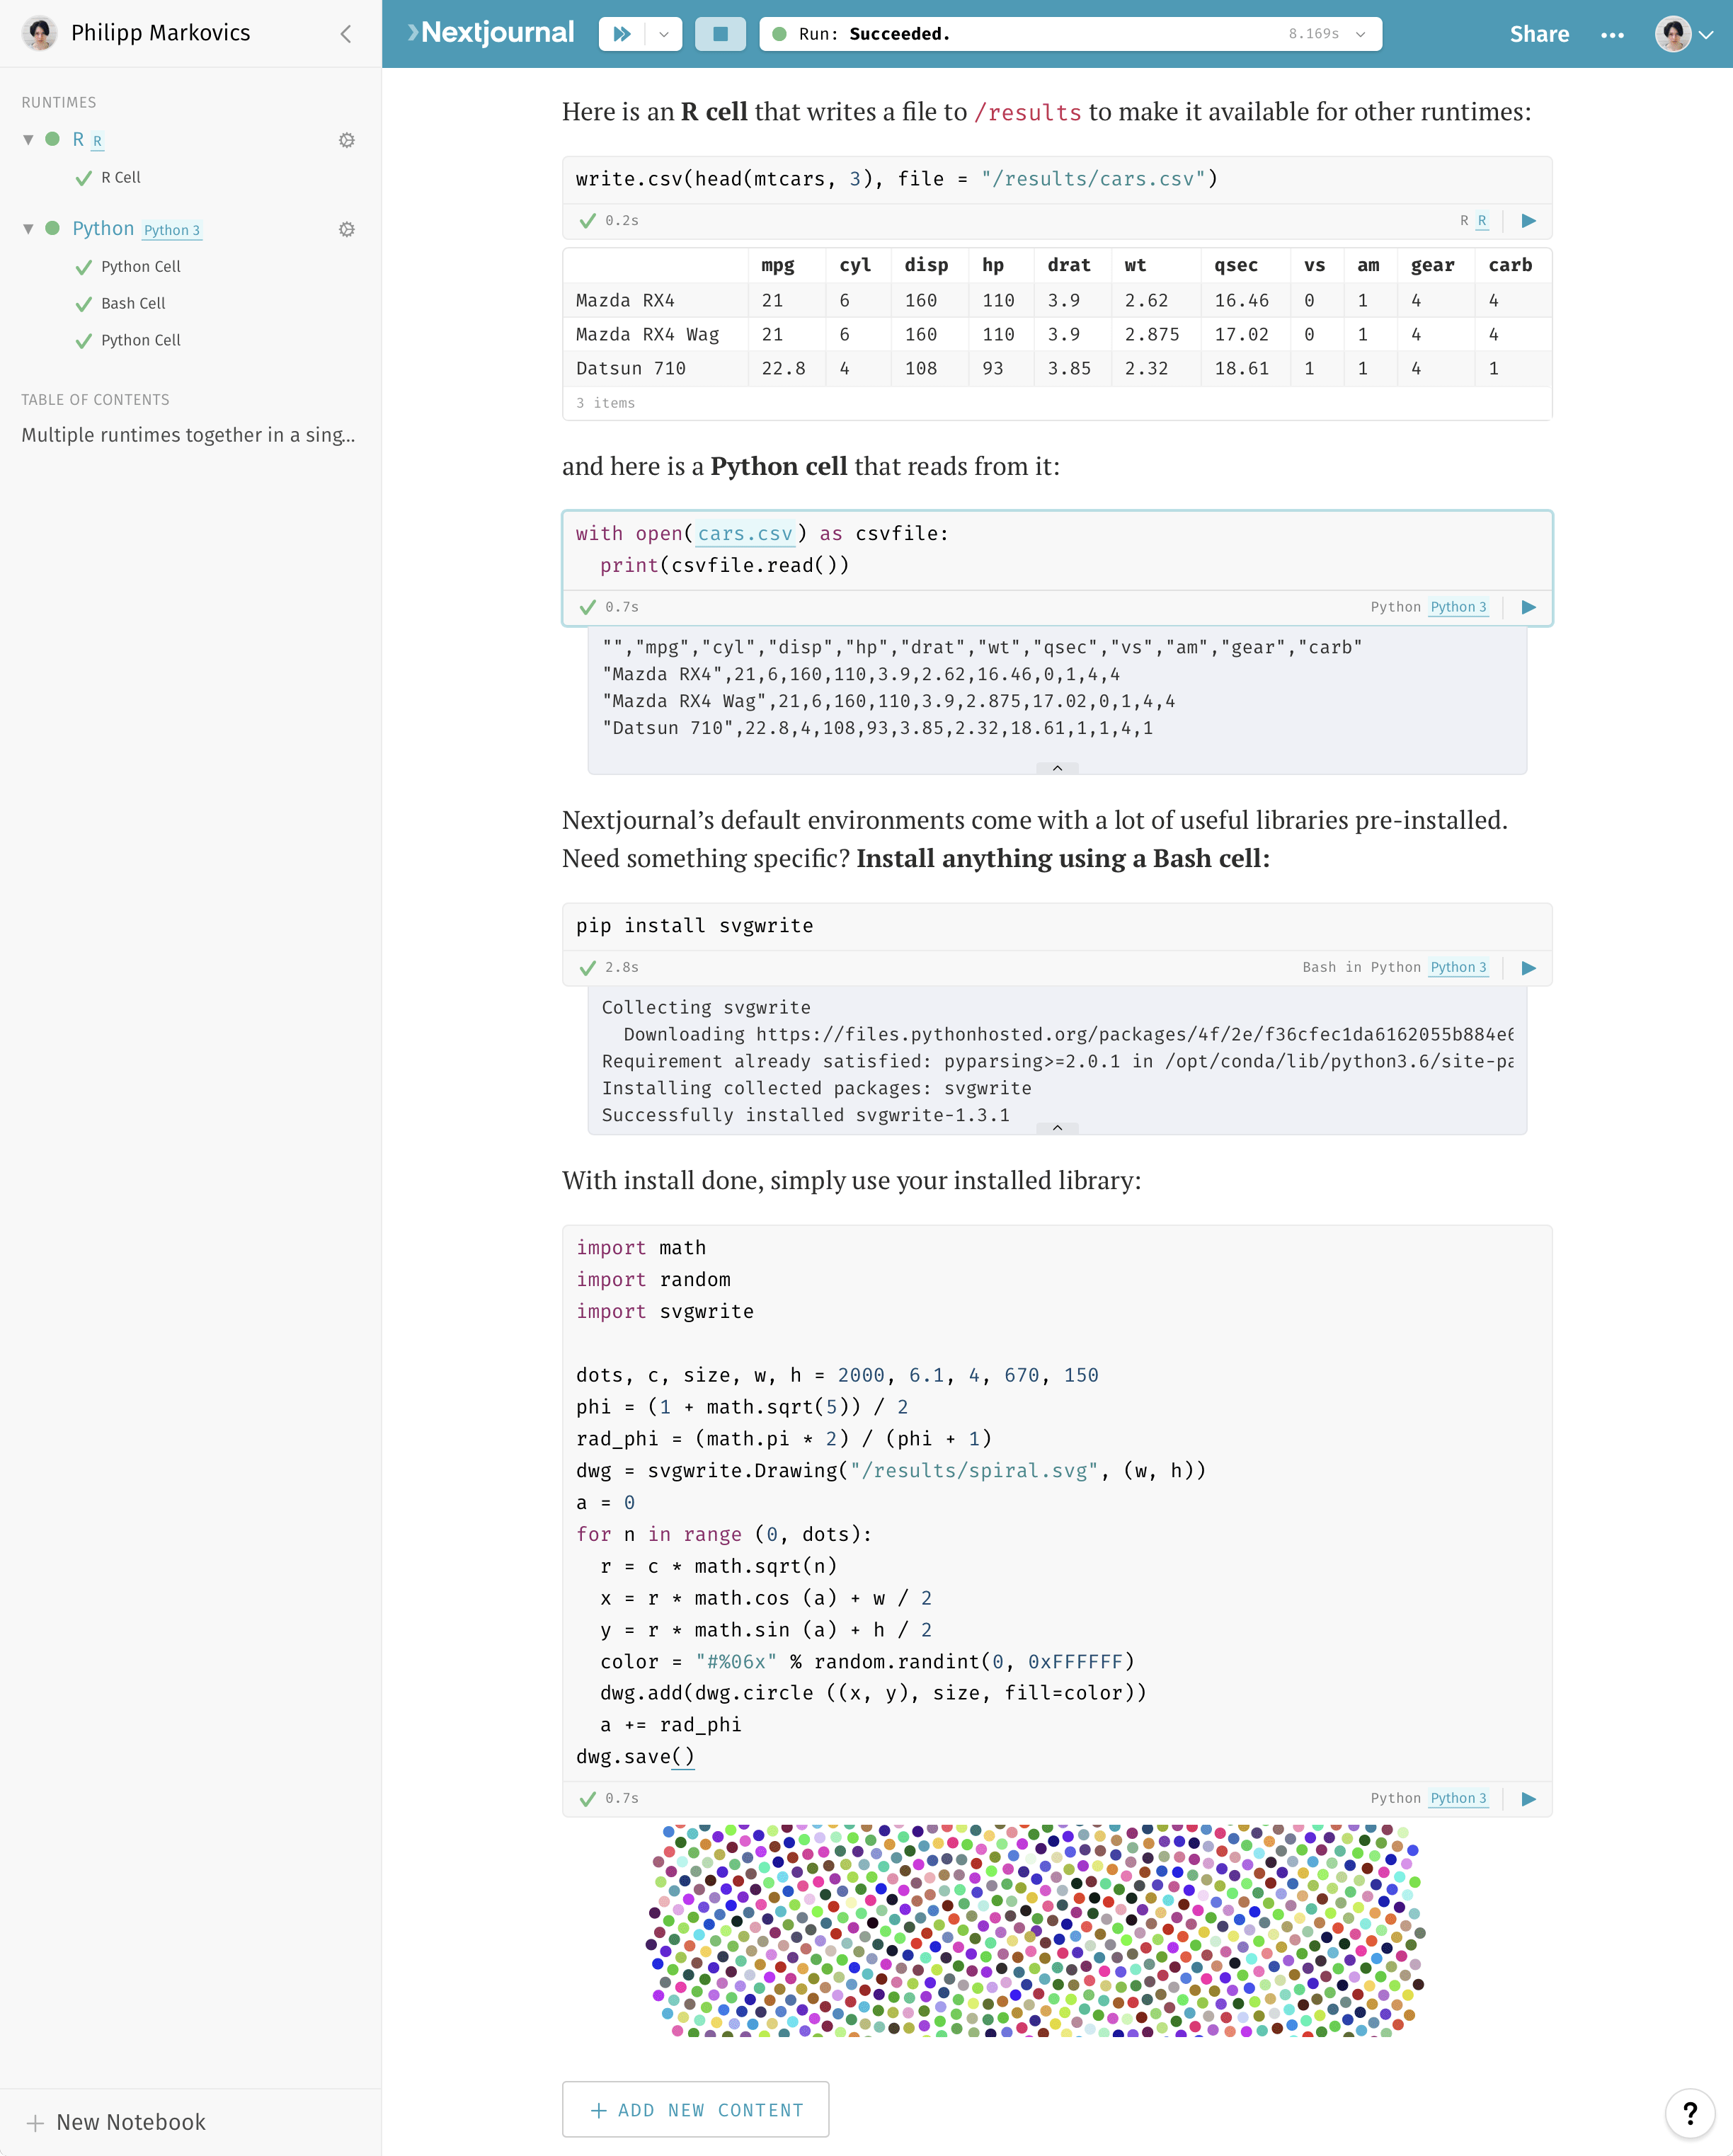The height and width of the screenshot is (2156, 1733).
Task: Collapse the CSV text output caret
Action: point(1057,768)
